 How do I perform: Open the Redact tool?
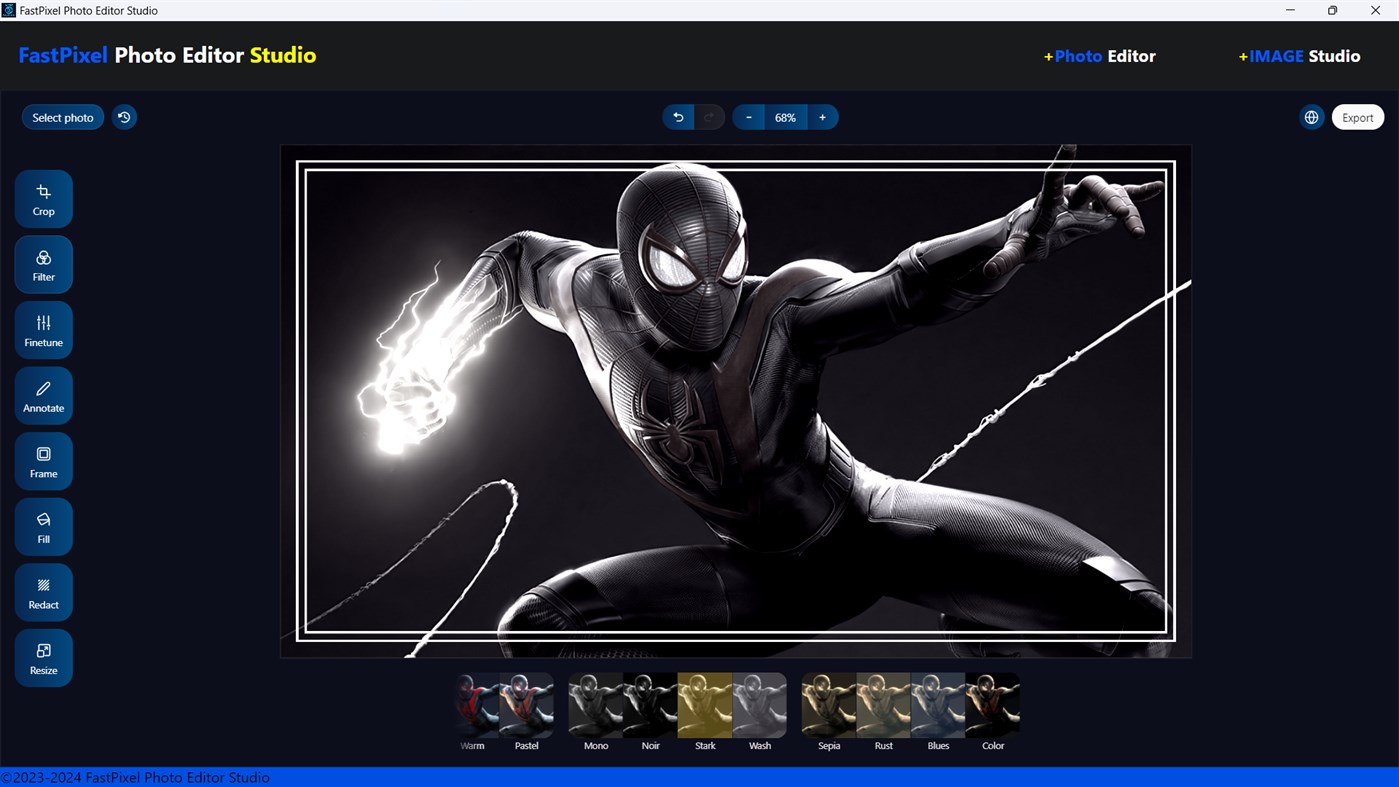pyautogui.click(x=43, y=592)
